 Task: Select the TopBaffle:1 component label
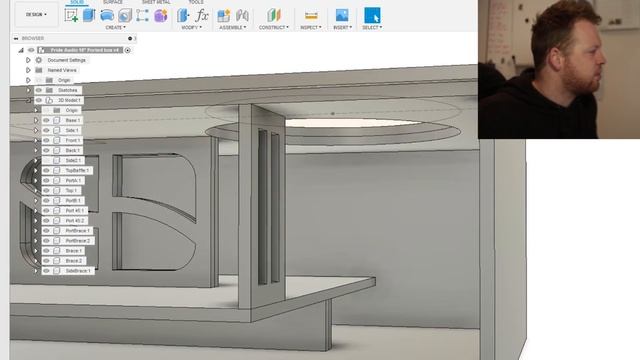77,171
